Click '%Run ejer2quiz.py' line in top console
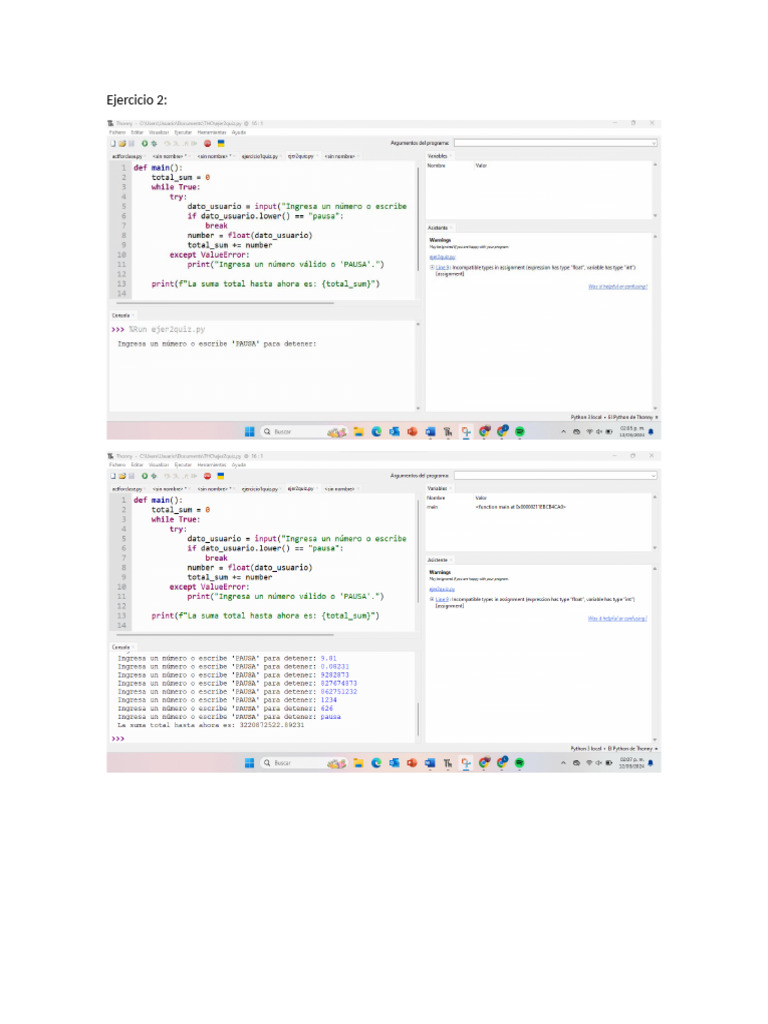Image resolution: width=768 pixels, height=1024 pixels. [167, 330]
